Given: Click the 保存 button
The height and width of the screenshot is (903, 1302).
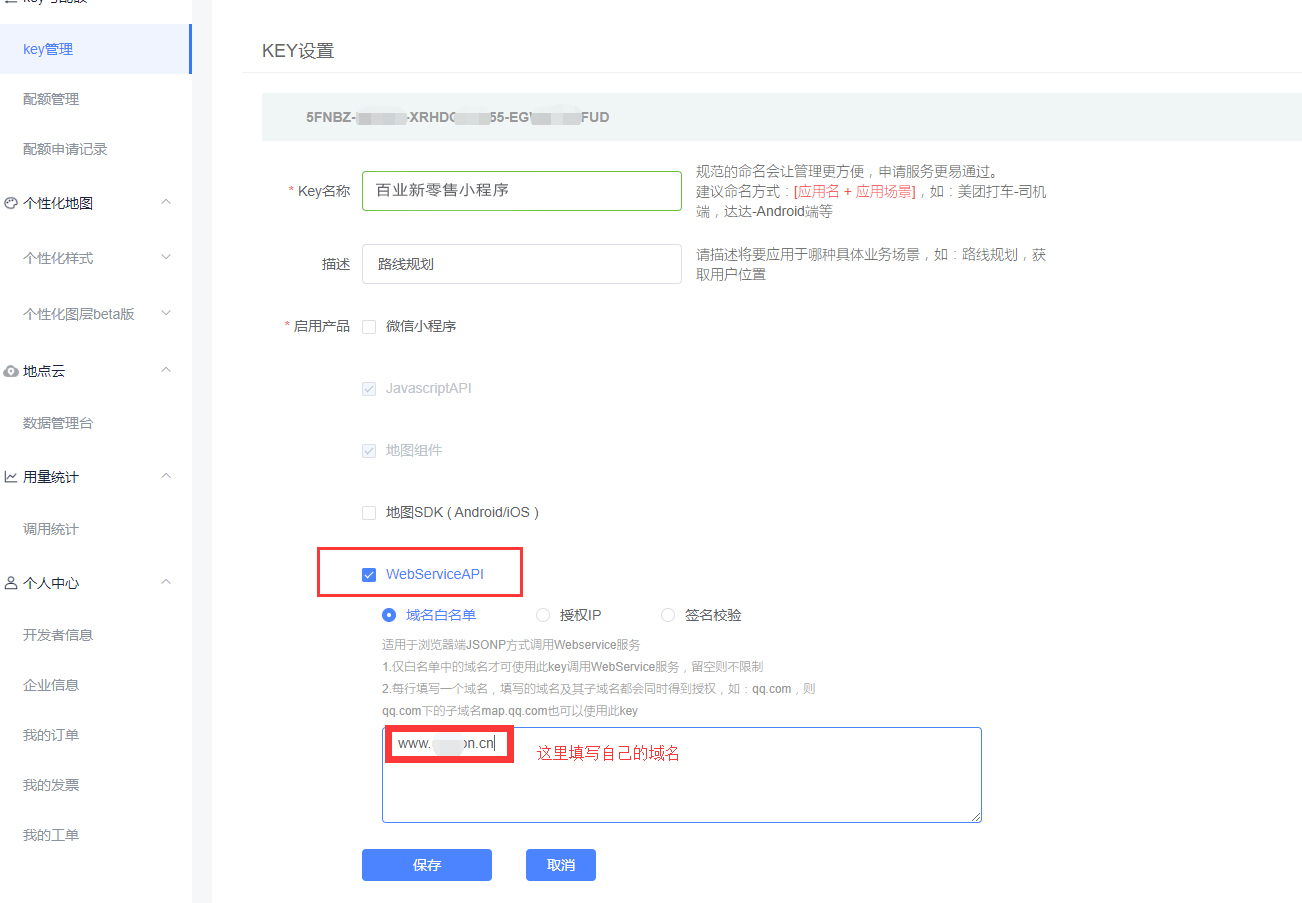Looking at the screenshot, I should click(426, 865).
